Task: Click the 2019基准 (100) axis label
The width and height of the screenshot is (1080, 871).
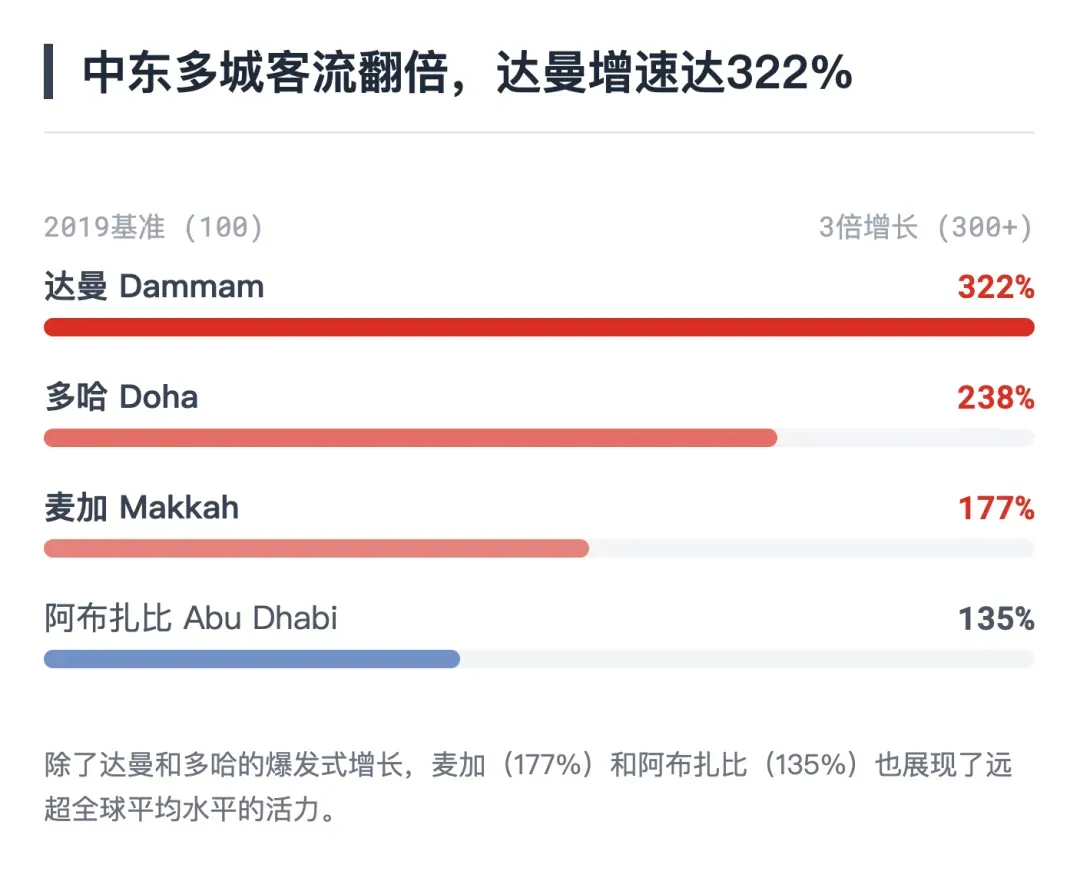Action: click(154, 227)
